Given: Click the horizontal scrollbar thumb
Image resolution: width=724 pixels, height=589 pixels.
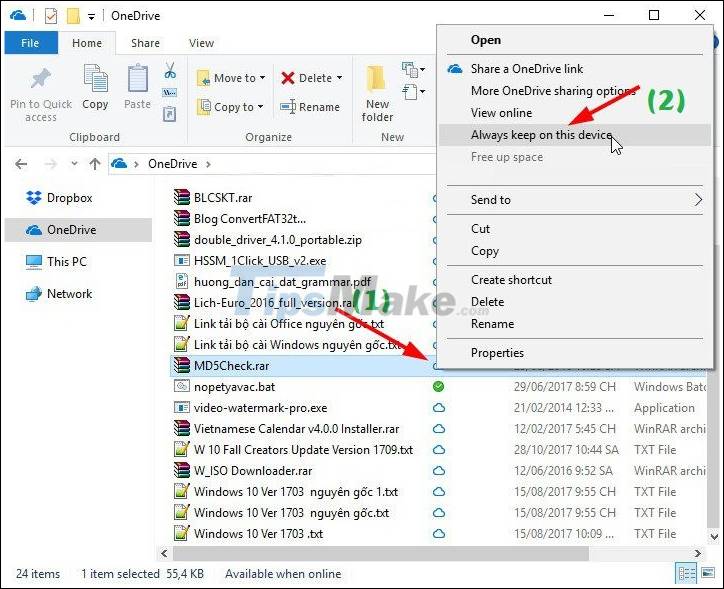Looking at the screenshot, I should (380, 553).
